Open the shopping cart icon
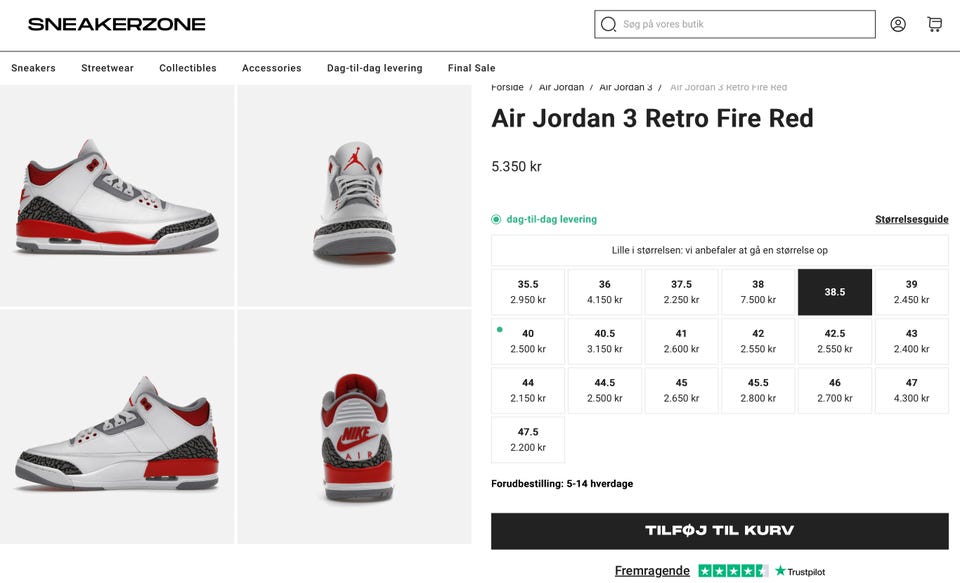Image resolution: width=960 pixels, height=583 pixels. pyautogui.click(x=934, y=24)
